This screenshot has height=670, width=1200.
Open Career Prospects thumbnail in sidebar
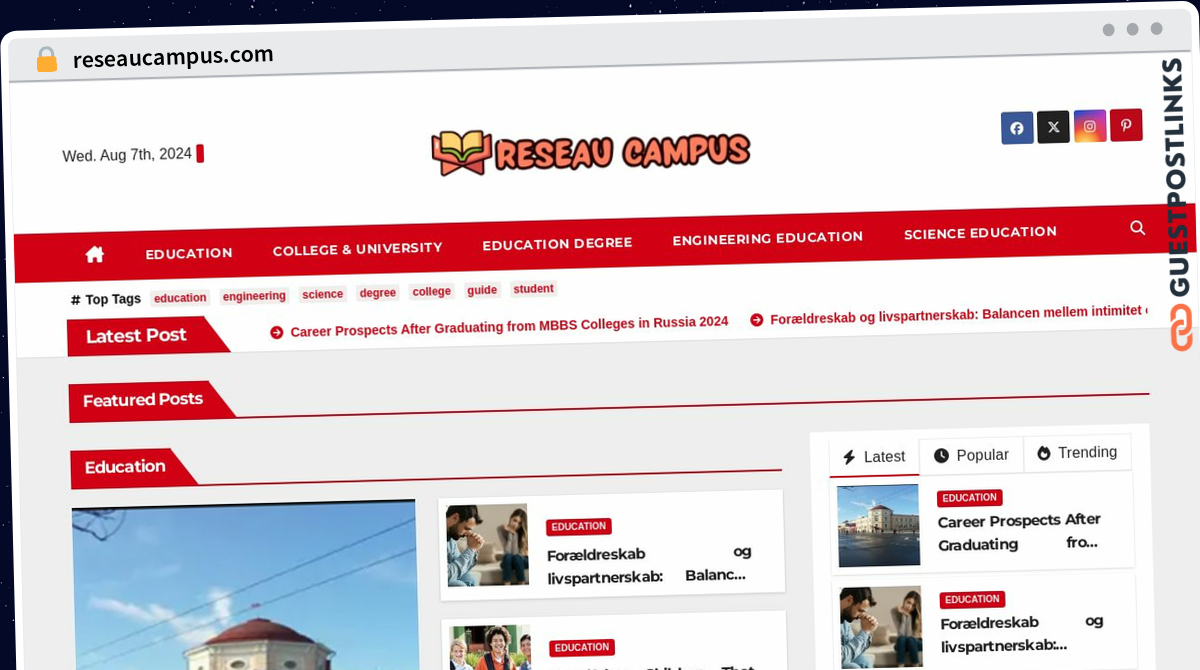[878, 526]
